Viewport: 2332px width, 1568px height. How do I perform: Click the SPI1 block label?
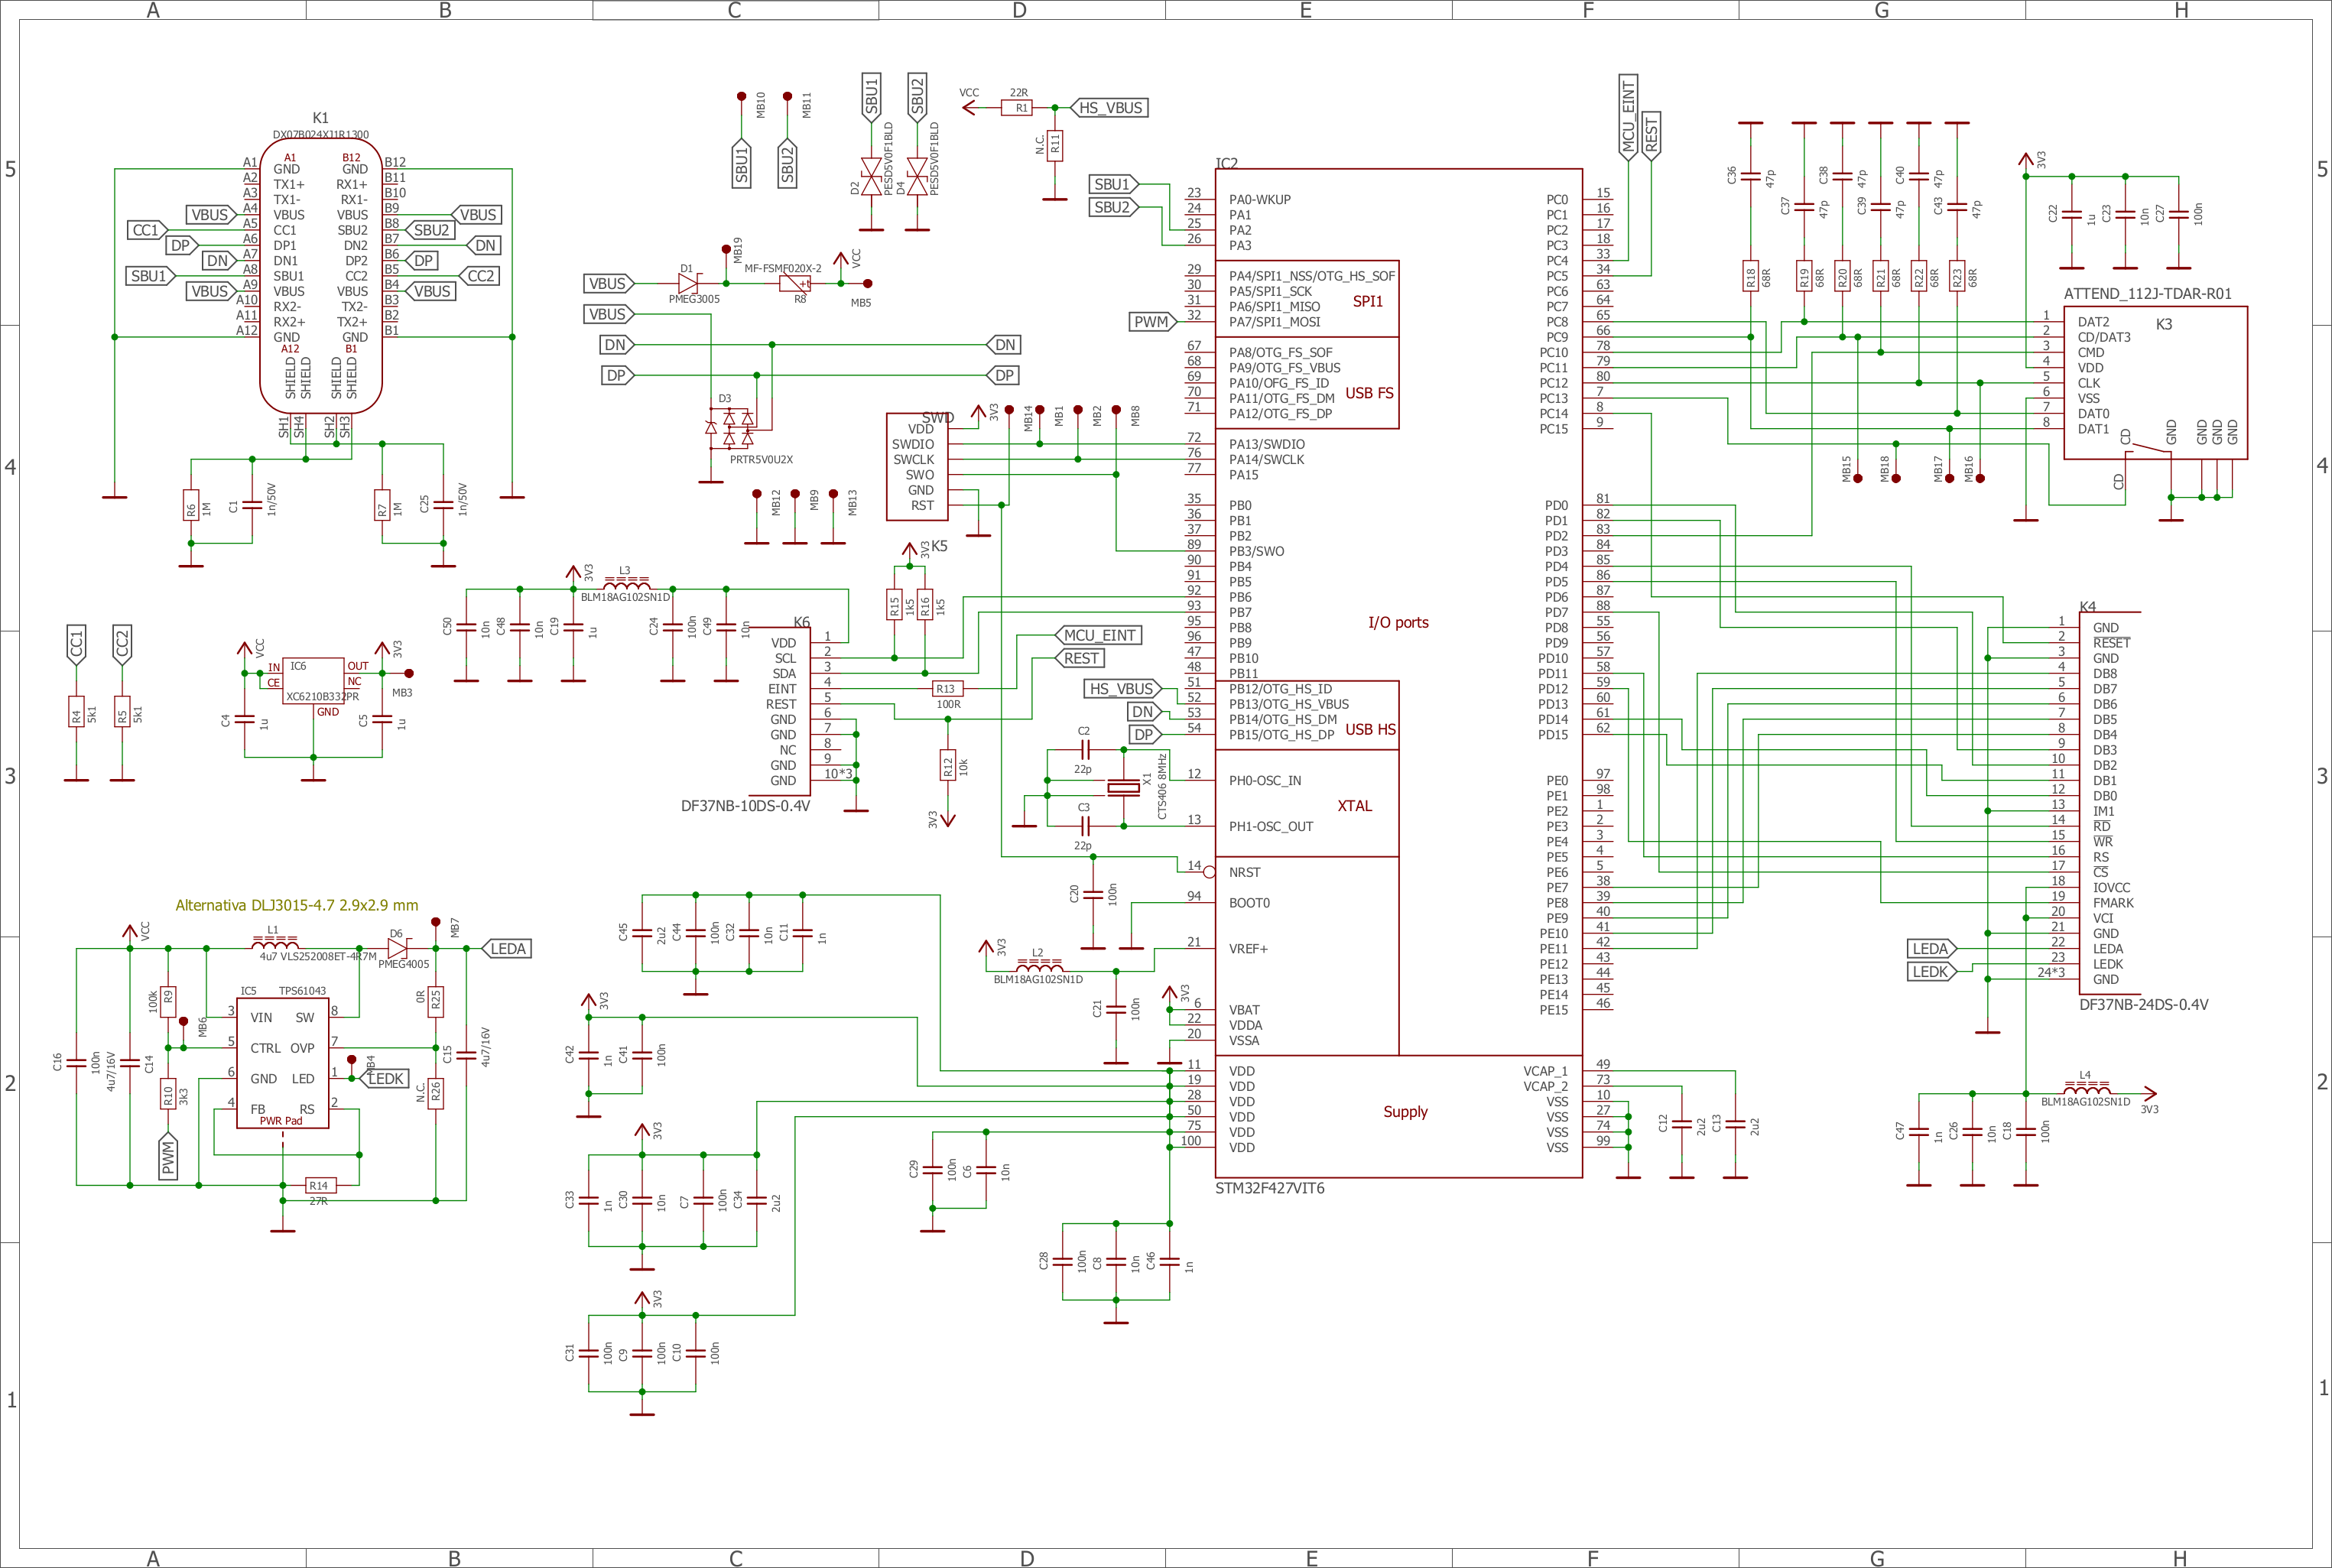(x=1368, y=302)
